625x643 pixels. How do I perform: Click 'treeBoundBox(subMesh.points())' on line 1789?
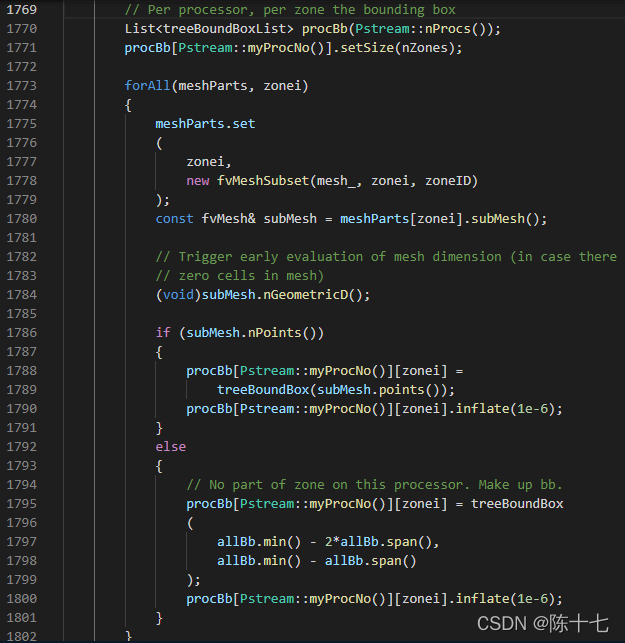332,390
